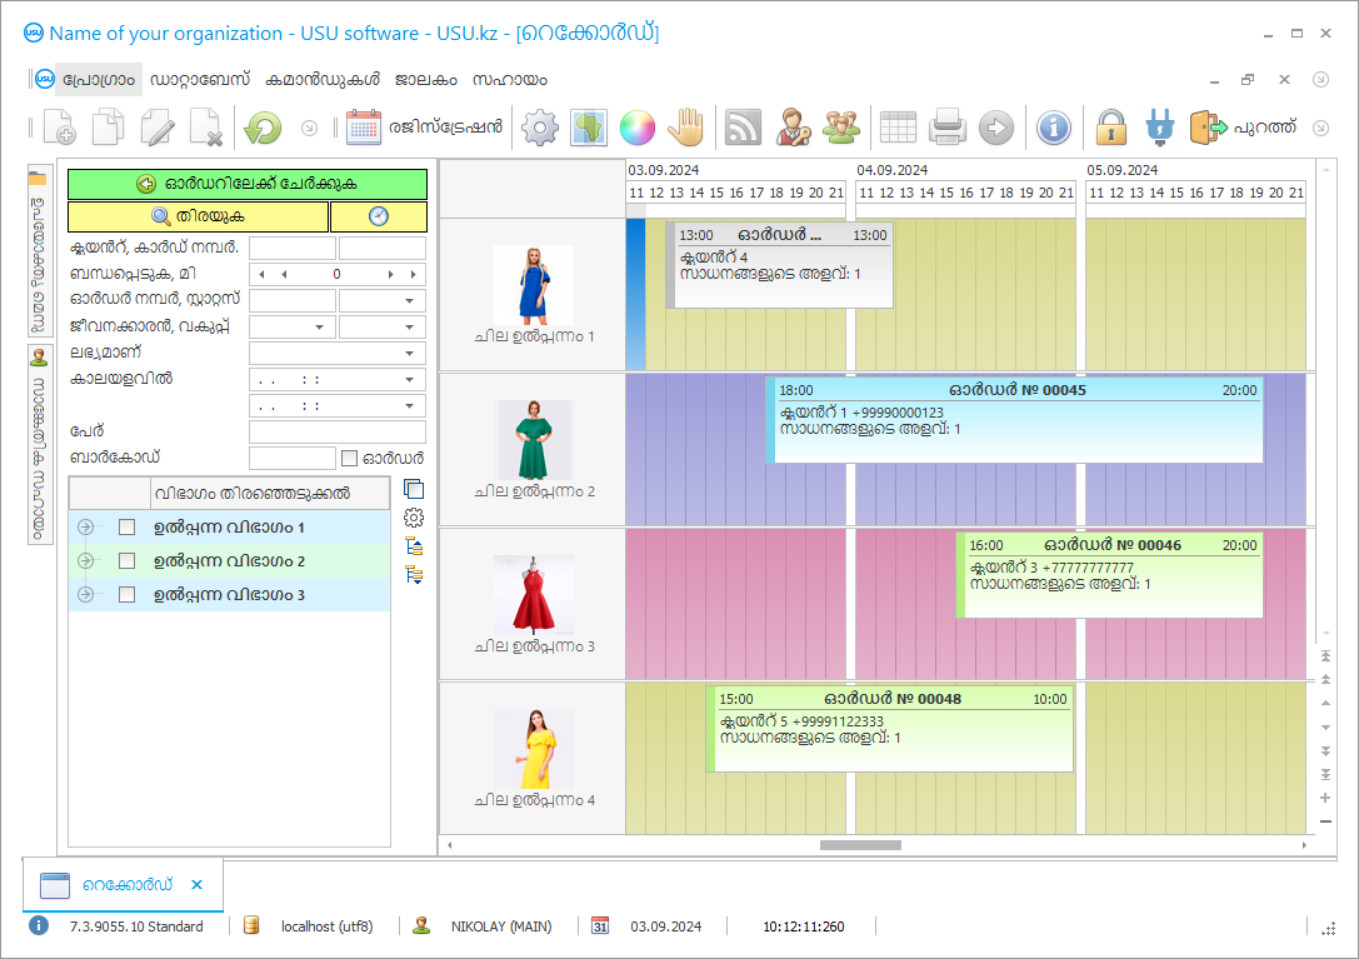Open the calendar registration icon
Viewport: 1359px width, 959px height.
point(363,128)
